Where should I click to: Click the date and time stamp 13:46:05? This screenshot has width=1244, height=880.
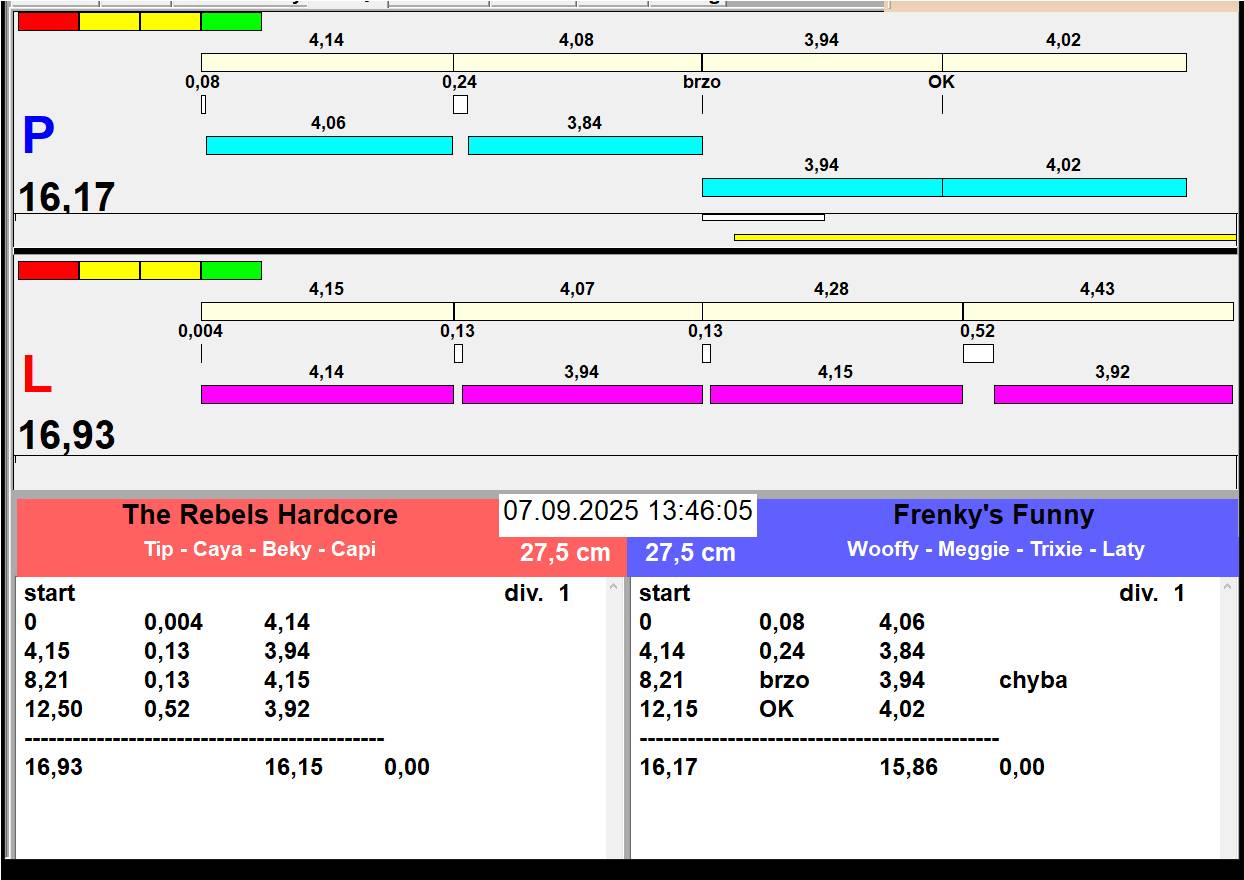tap(627, 511)
